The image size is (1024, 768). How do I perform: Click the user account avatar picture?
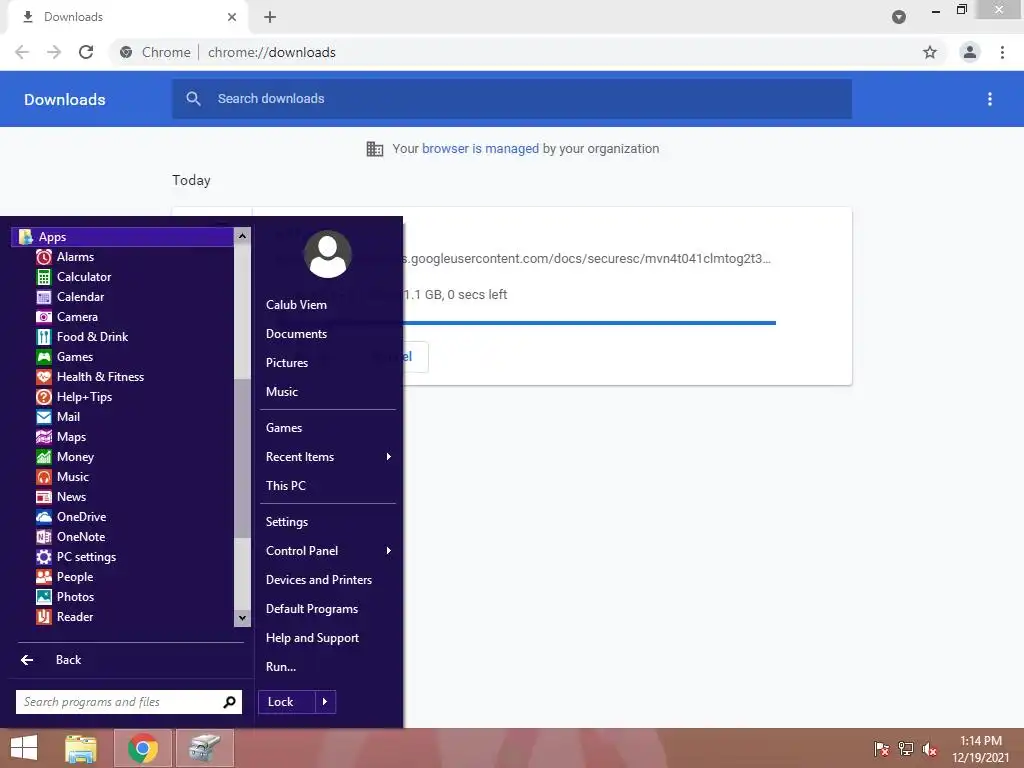click(x=328, y=255)
